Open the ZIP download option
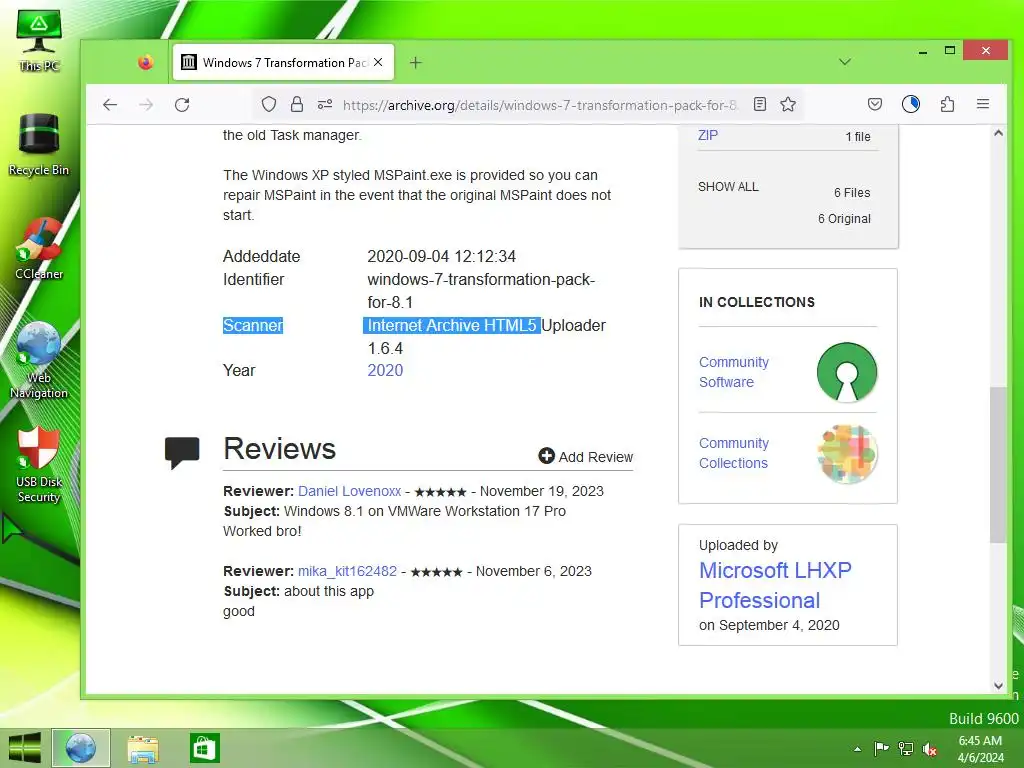This screenshot has width=1024, height=768. coord(708,135)
